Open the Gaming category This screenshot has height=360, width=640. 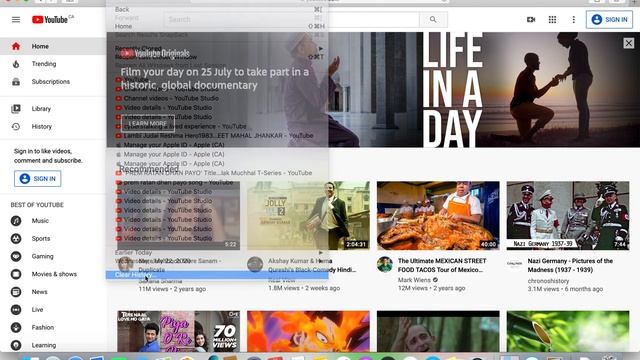coord(53,256)
